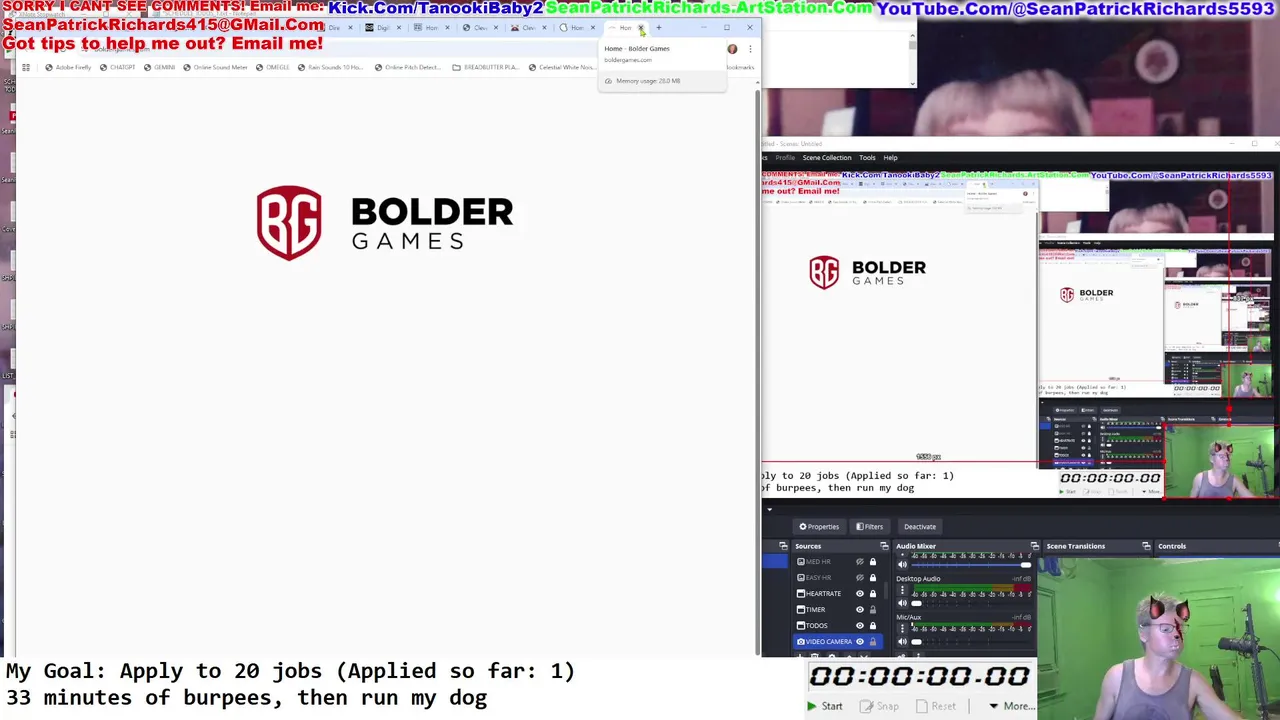The image size is (1280, 720).
Task: Open the Online Sound Meter bookmark
Action: coord(215,67)
